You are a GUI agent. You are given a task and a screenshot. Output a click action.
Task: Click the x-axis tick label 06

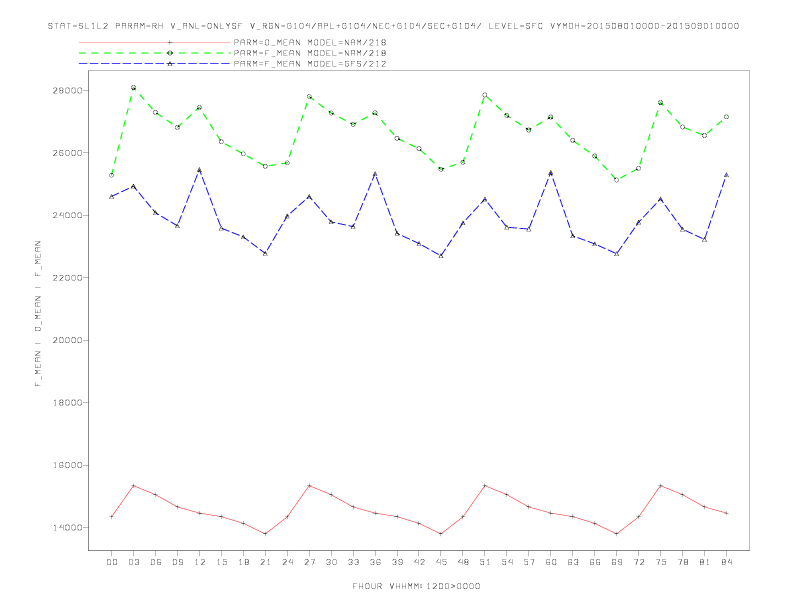click(x=156, y=562)
